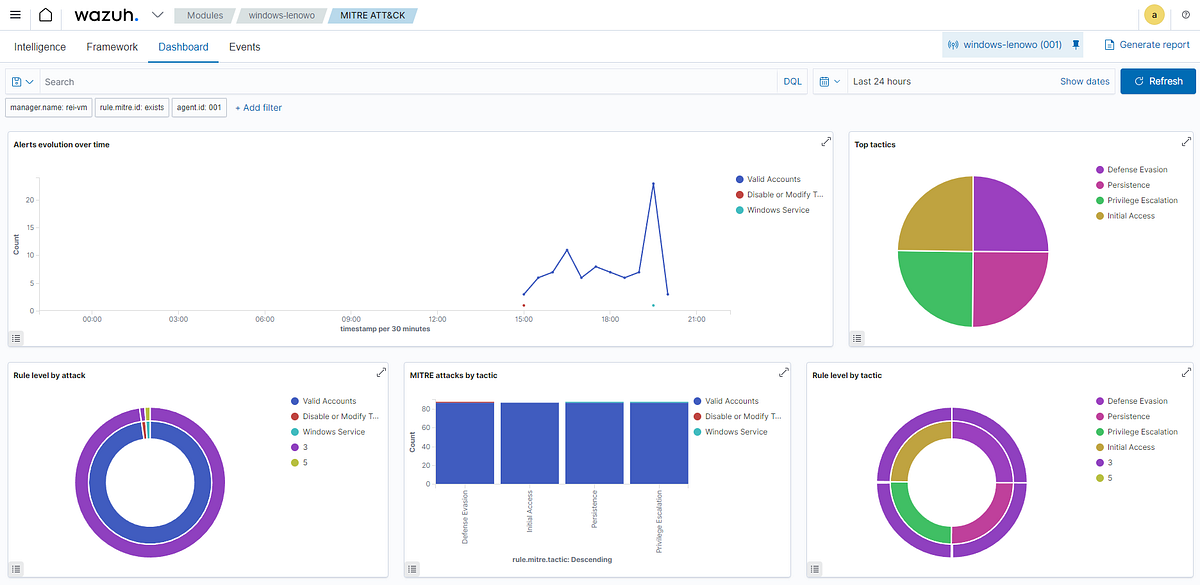Click the Refresh button
This screenshot has width=1200, height=585.
tap(1157, 81)
